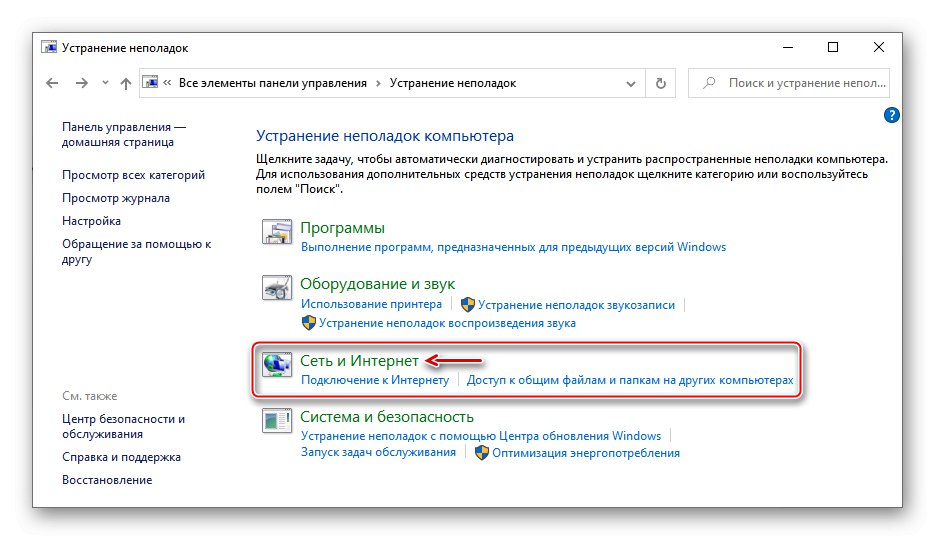Click the Hardware and Sound category icon
The height and width of the screenshot is (540, 935).
(276, 289)
